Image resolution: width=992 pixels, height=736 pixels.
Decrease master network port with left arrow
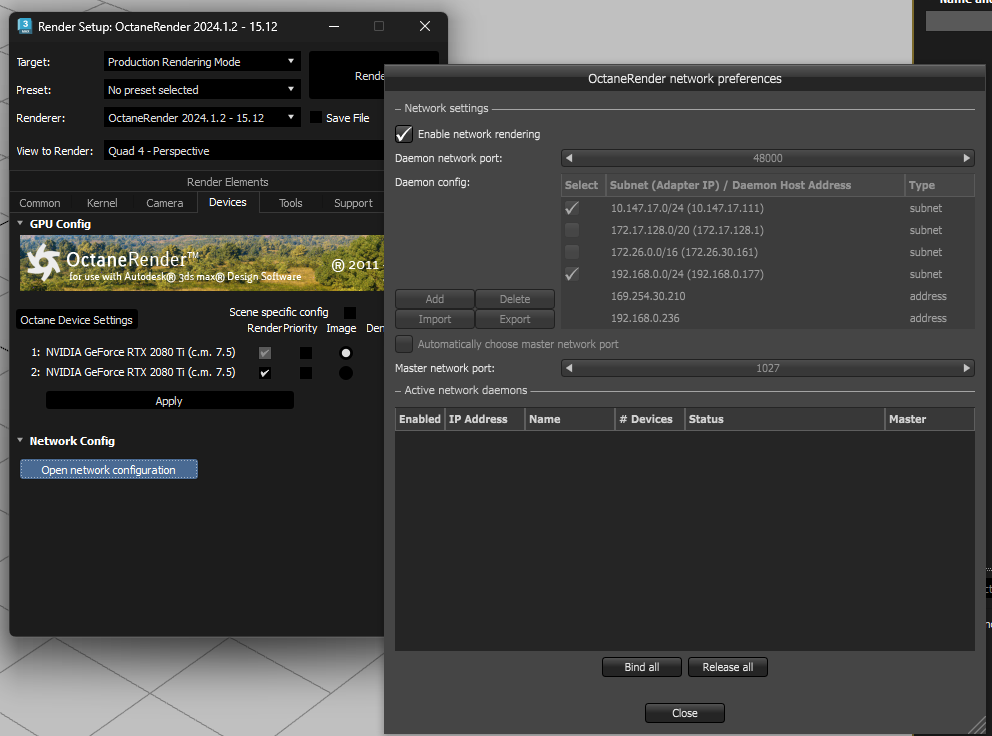pos(569,368)
